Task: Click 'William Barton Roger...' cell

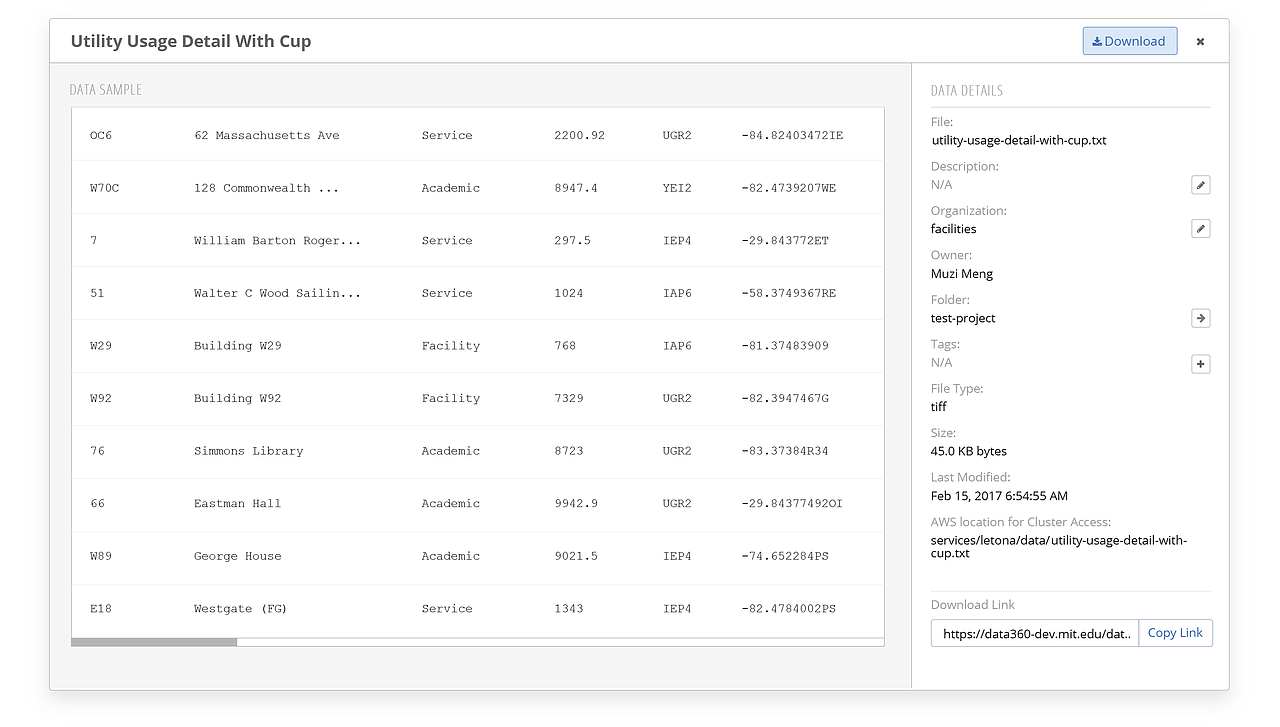Action: (x=277, y=241)
